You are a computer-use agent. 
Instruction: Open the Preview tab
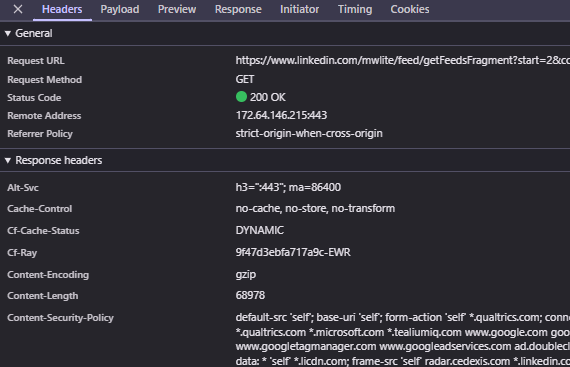tap(177, 9)
